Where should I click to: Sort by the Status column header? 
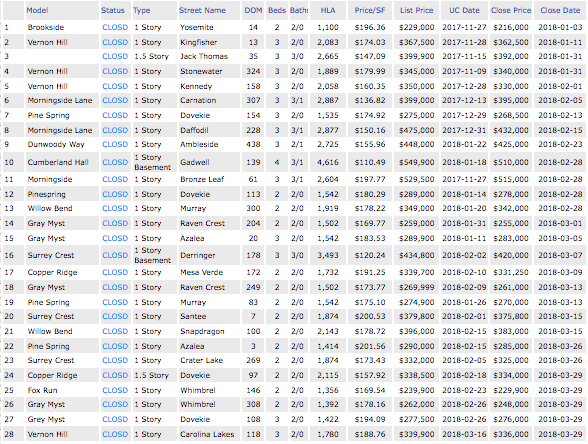[112, 10]
